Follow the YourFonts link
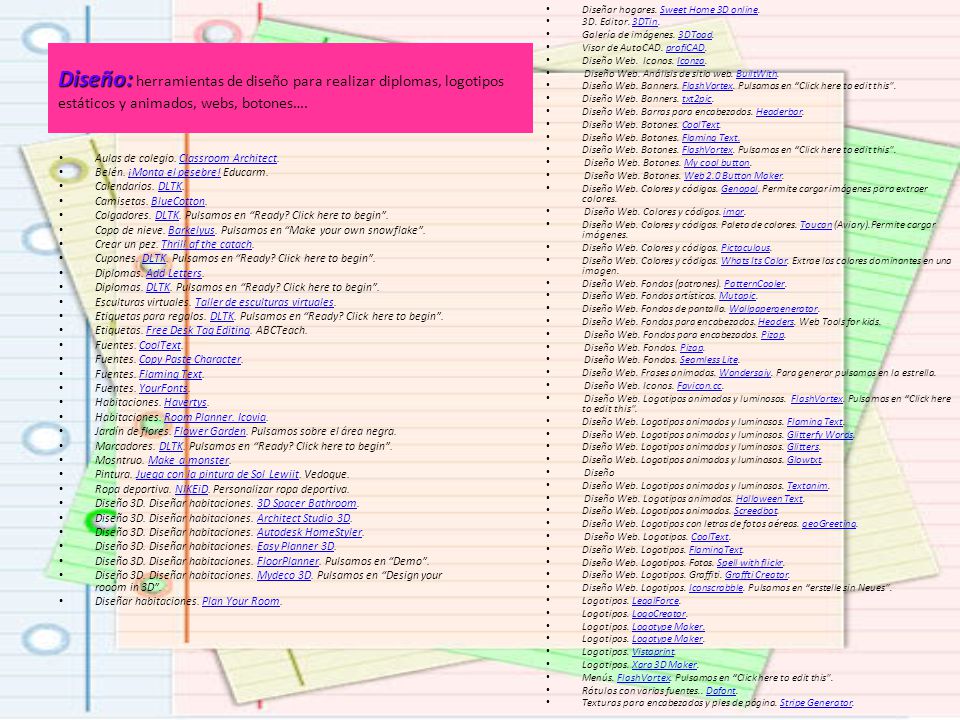This screenshot has height=720, width=960. click(163, 388)
